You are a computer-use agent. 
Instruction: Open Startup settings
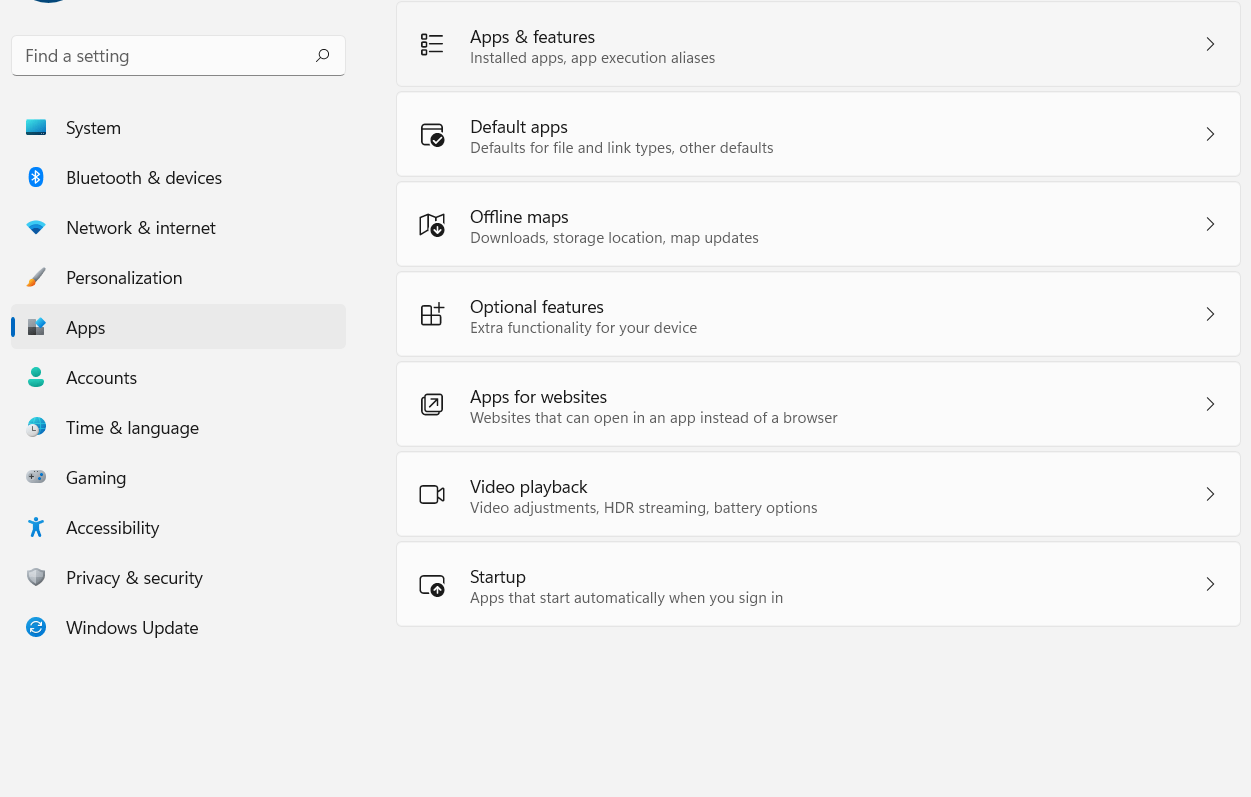(818, 584)
